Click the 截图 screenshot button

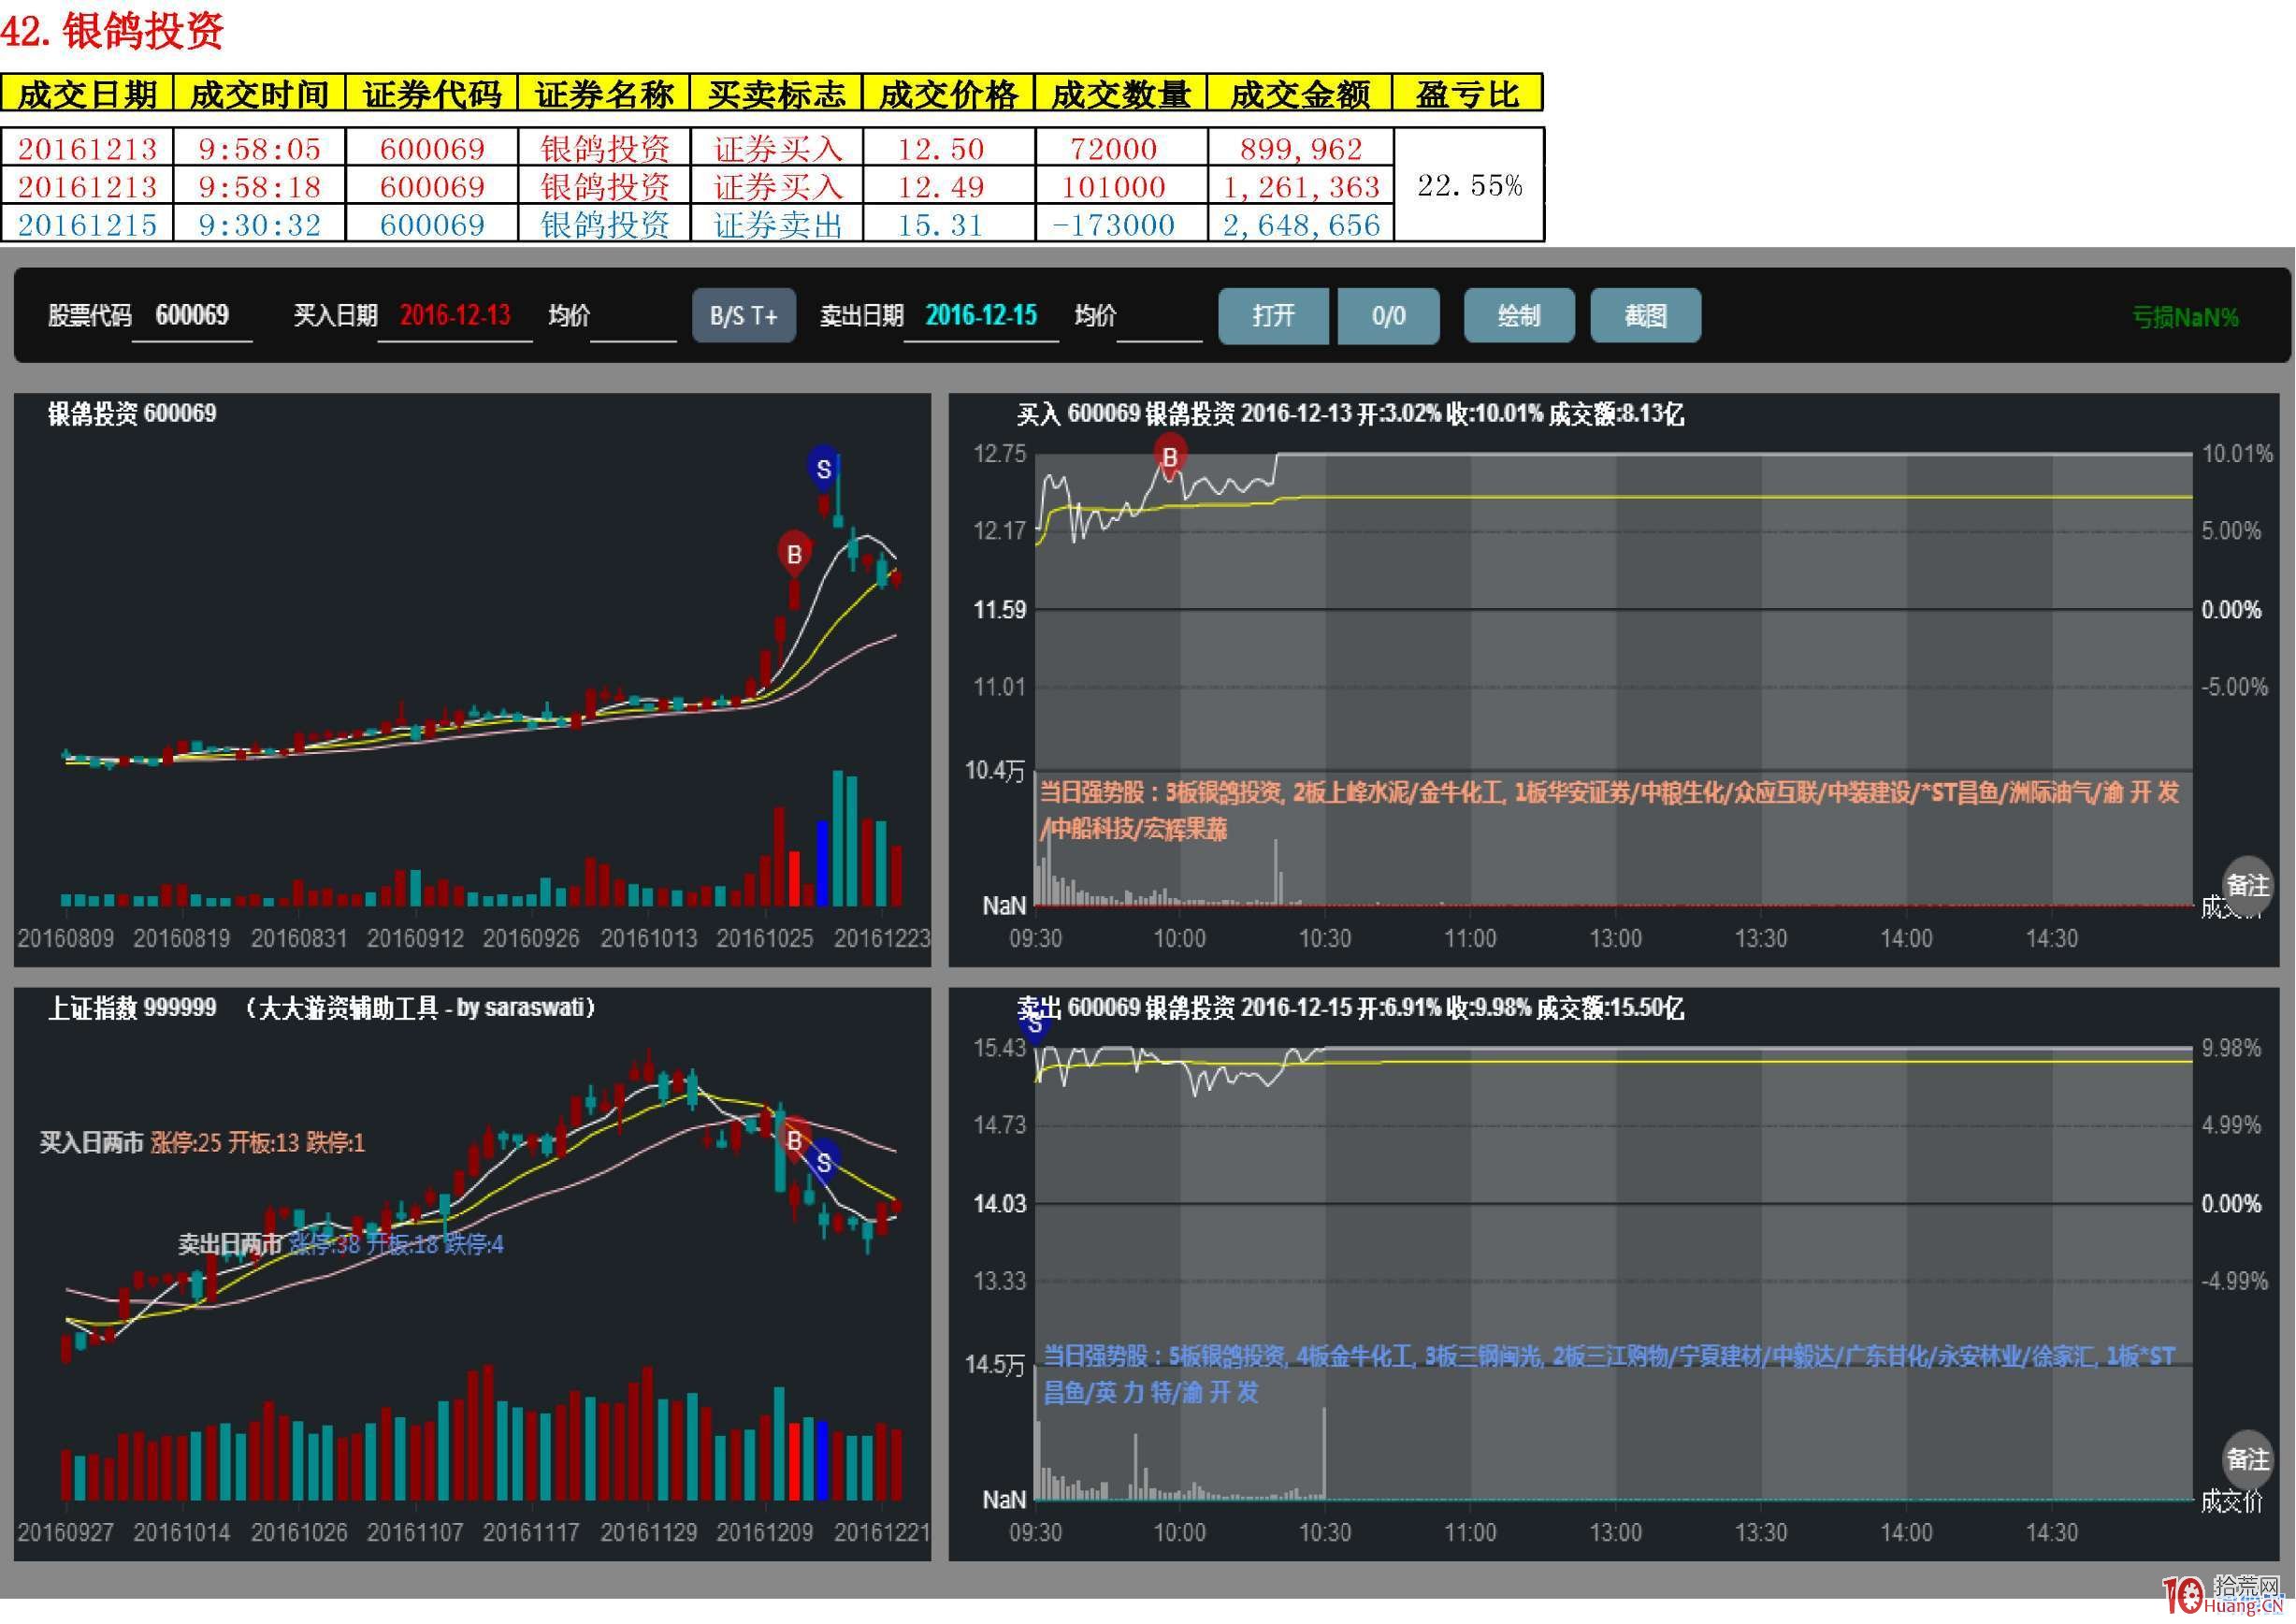(1645, 316)
